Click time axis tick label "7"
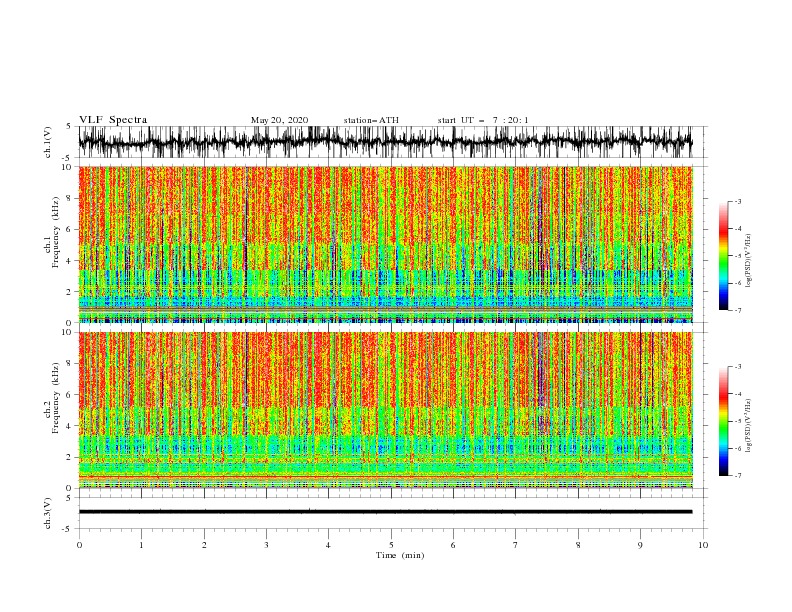The height and width of the screenshot is (612, 792). (x=516, y=545)
